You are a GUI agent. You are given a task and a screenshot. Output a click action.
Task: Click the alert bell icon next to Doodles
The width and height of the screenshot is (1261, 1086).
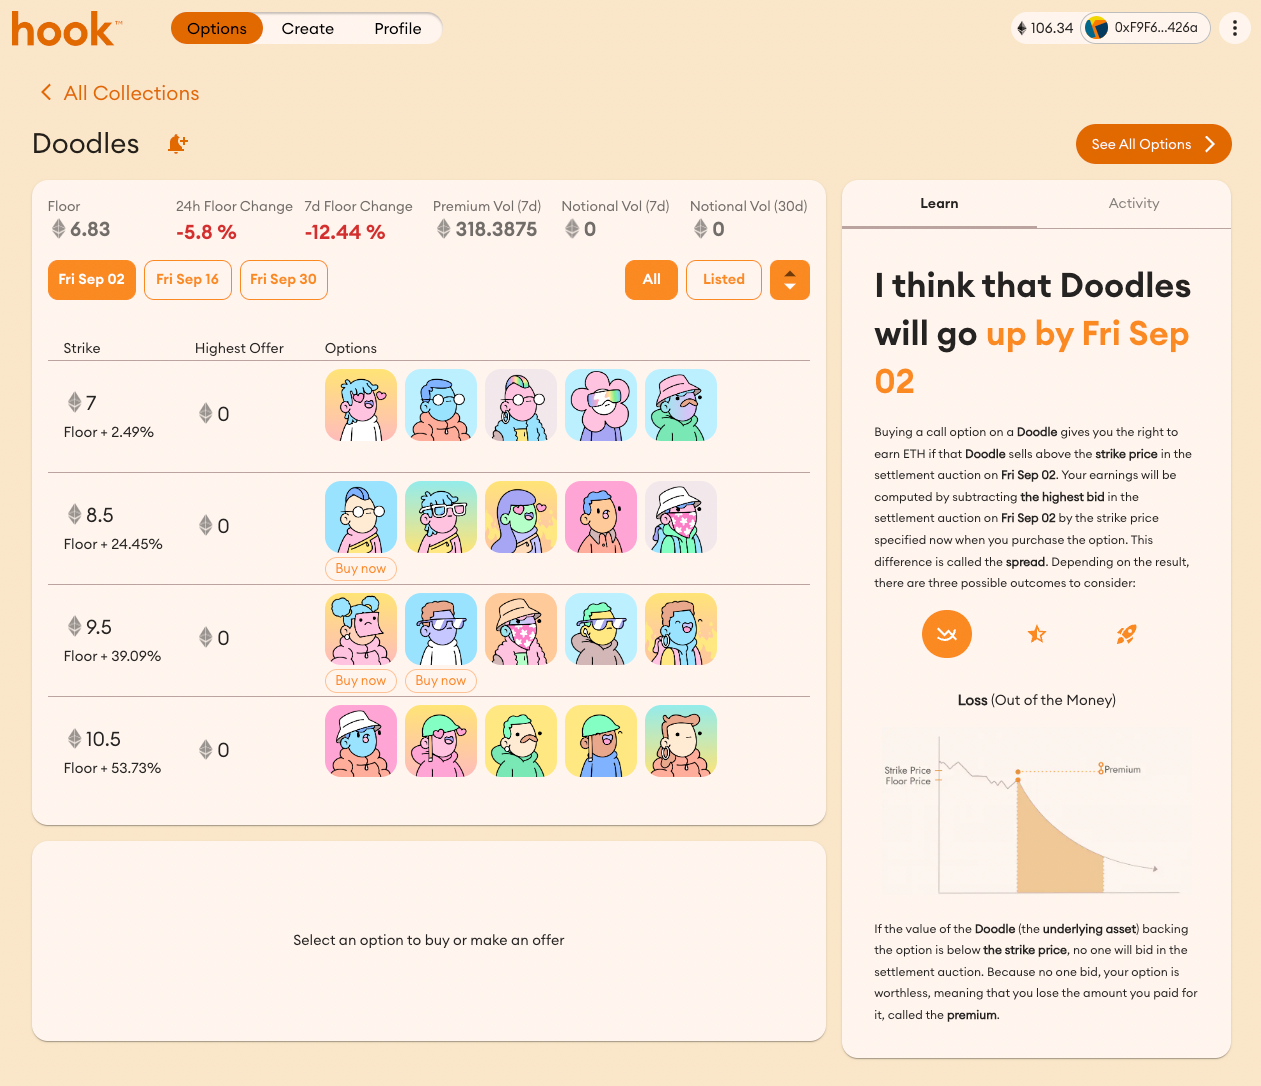177,144
